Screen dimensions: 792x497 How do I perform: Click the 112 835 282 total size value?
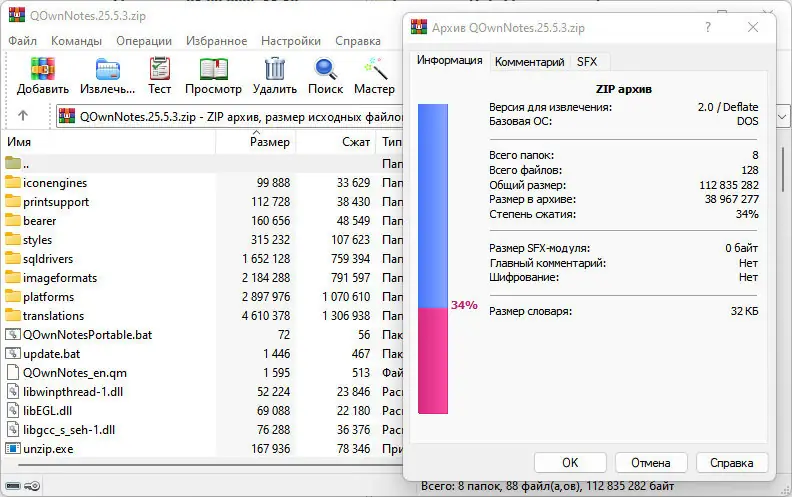[x=729, y=185]
